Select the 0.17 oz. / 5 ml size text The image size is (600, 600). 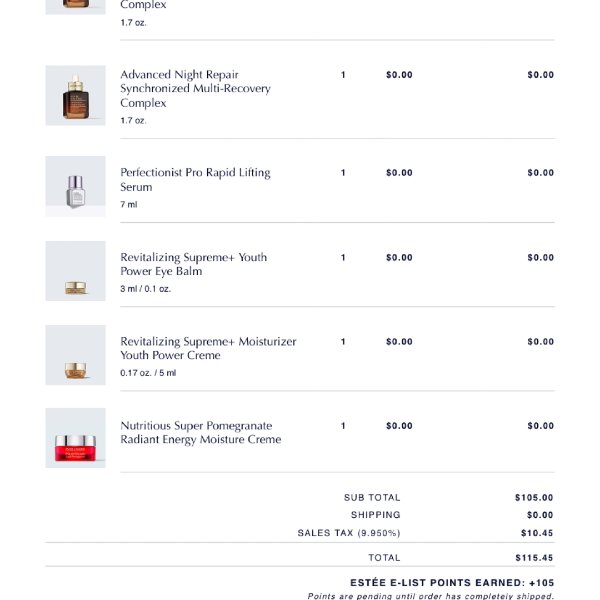(x=148, y=373)
